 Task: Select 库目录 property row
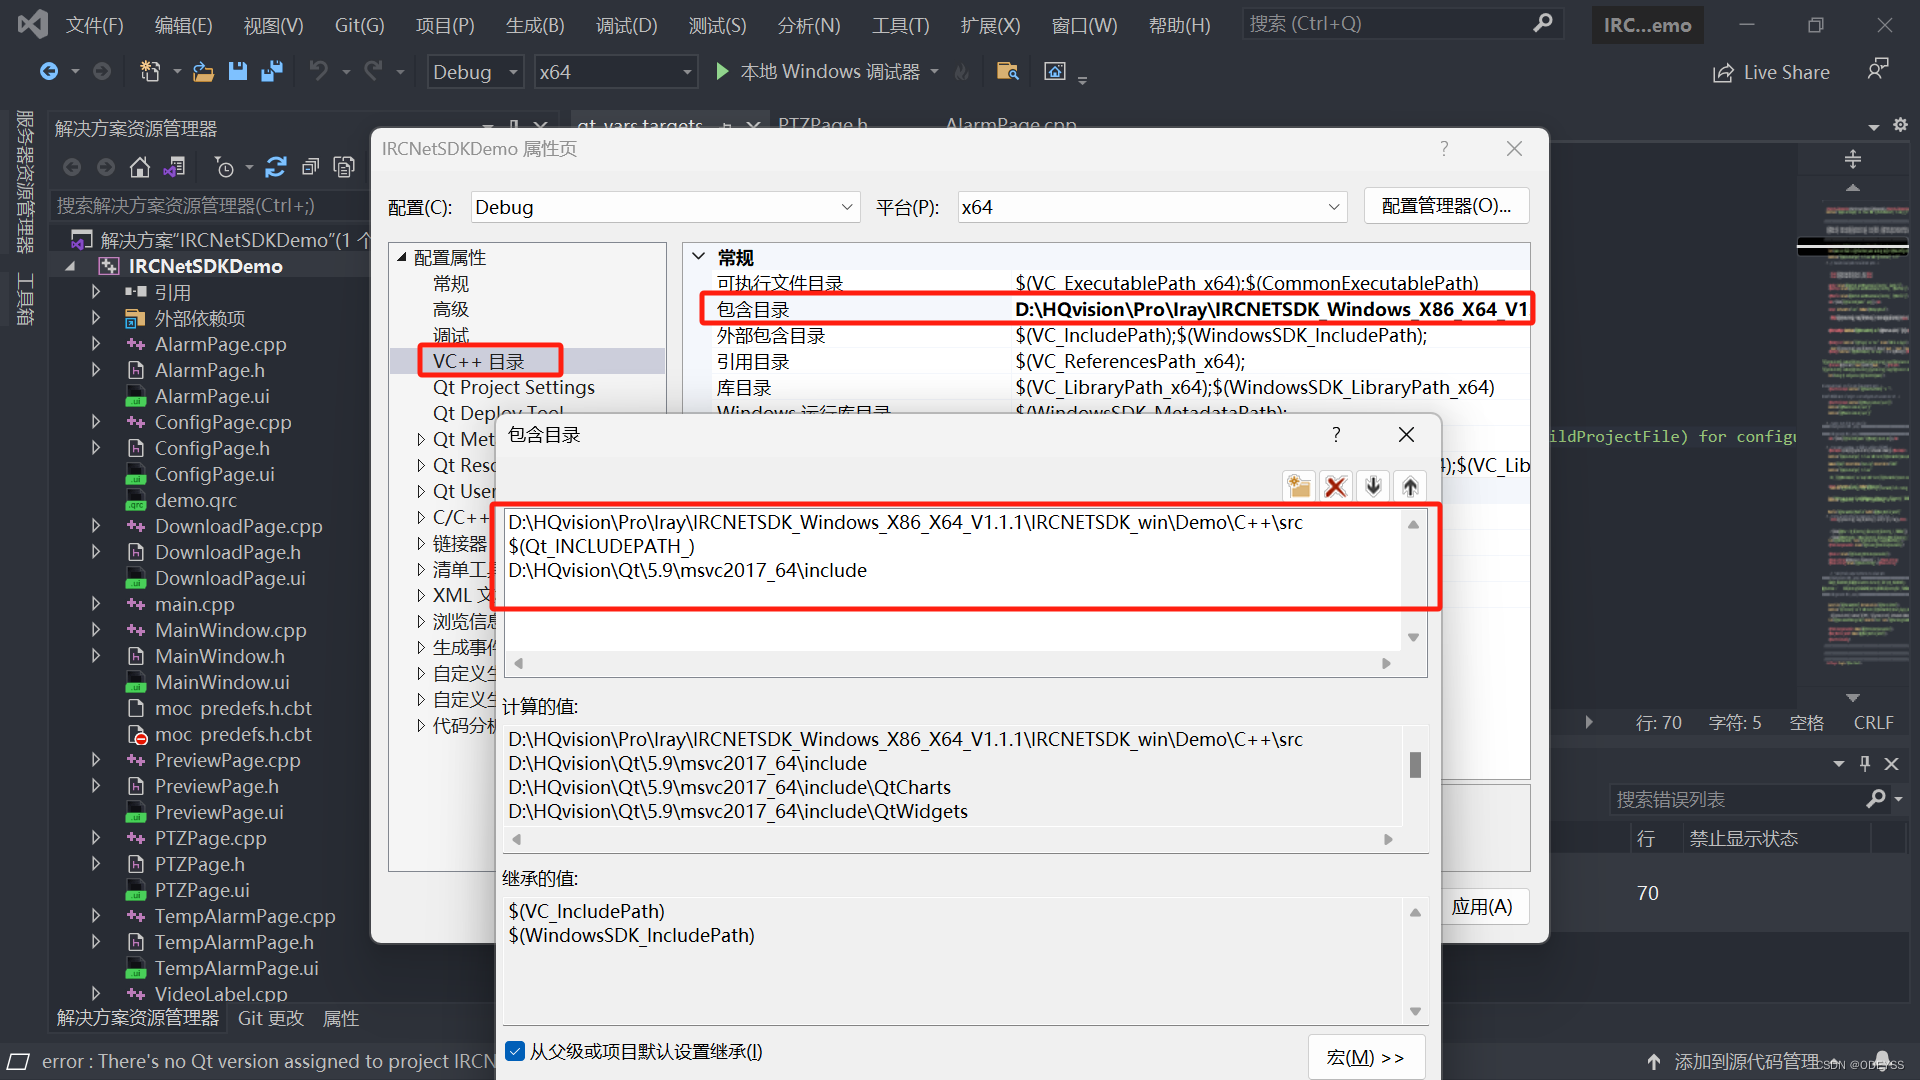(x=1120, y=387)
